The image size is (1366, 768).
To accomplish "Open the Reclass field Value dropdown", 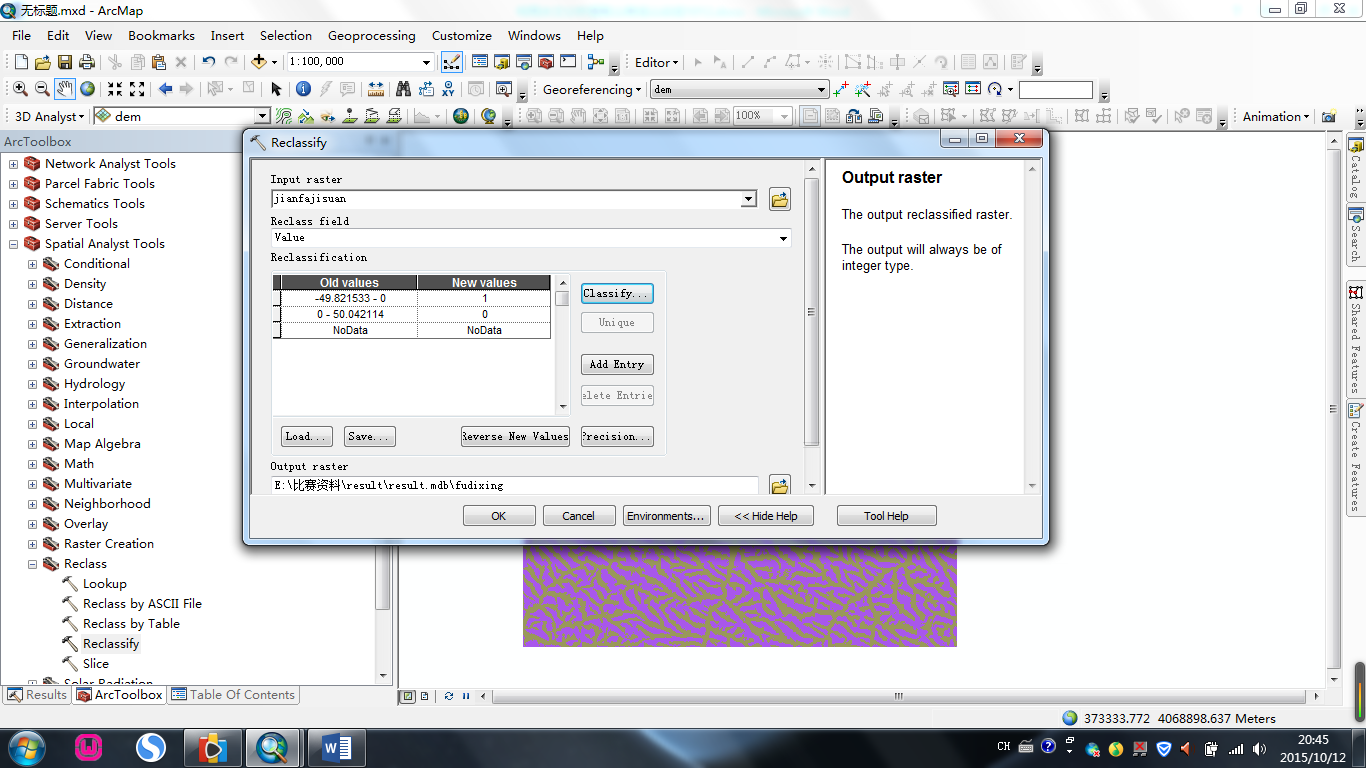I will pyautogui.click(x=783, y=238).
